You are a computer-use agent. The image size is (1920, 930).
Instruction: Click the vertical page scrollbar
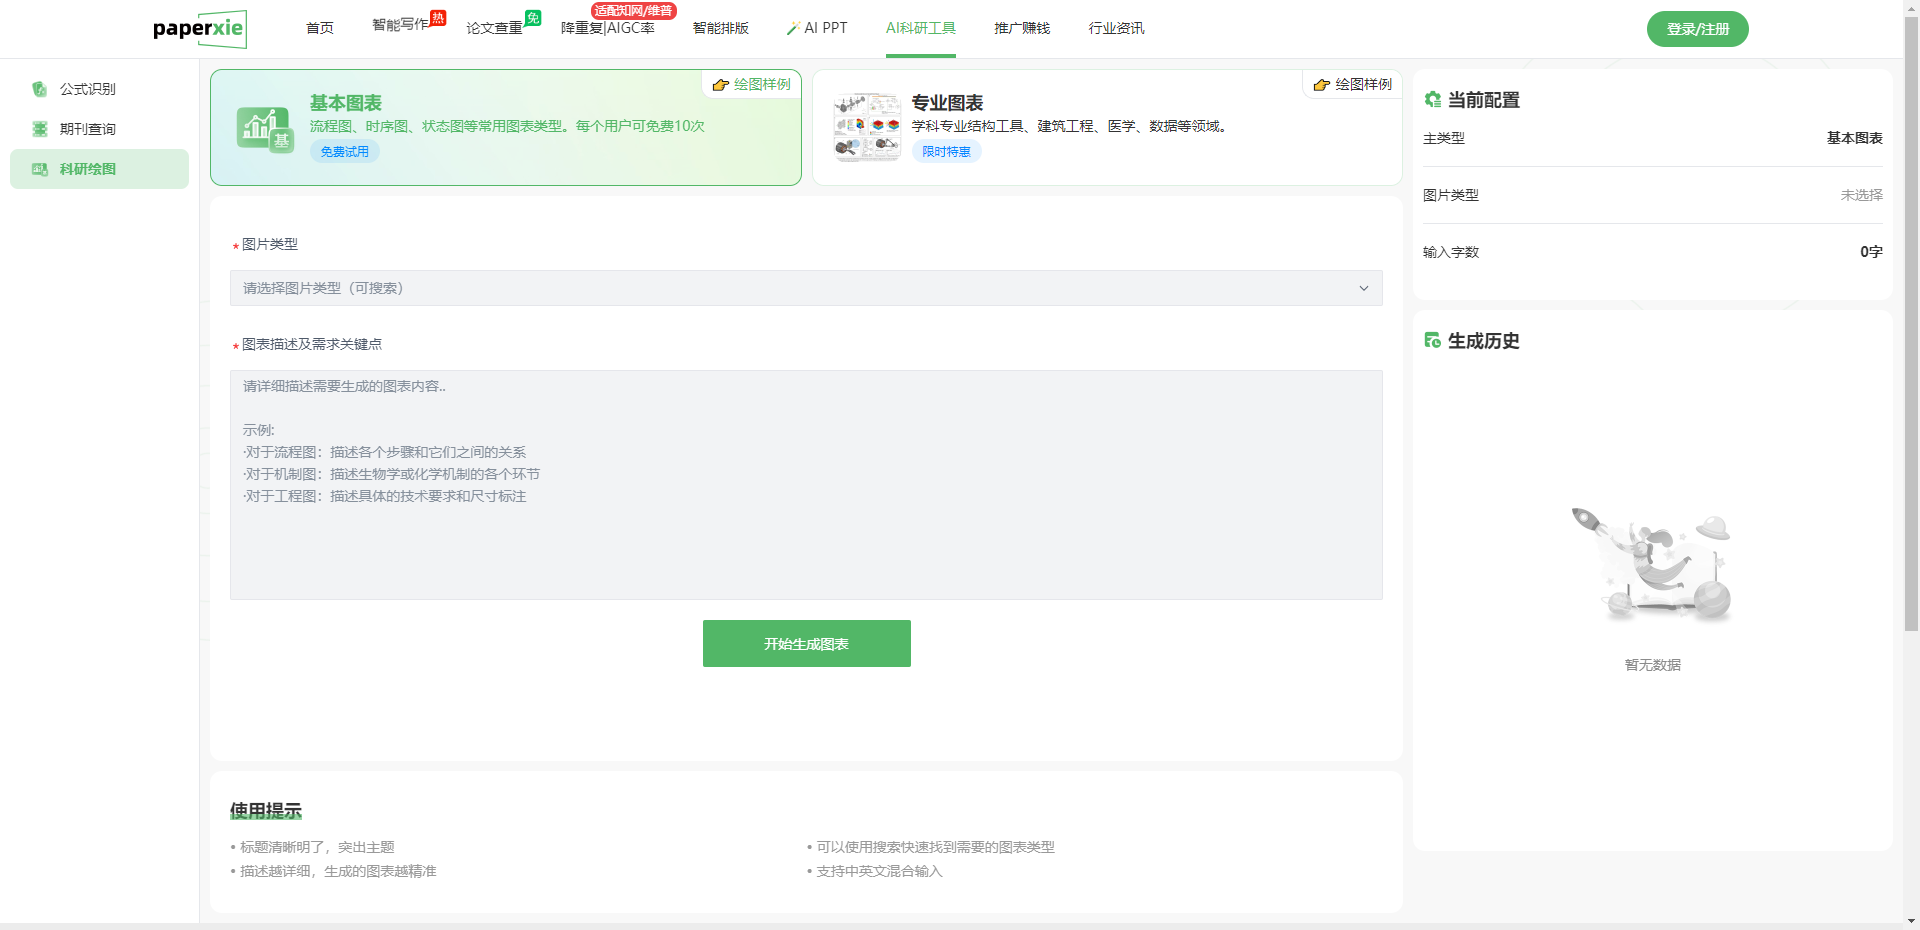point(1911,325)
